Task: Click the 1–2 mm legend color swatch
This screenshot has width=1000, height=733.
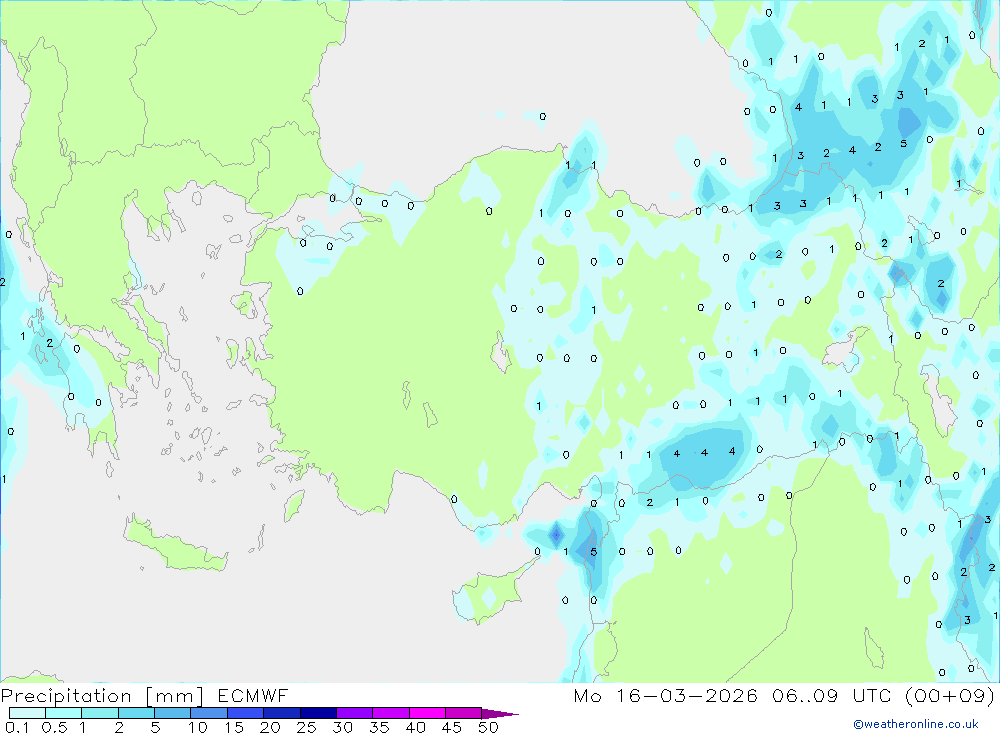Action: point(99,713)
